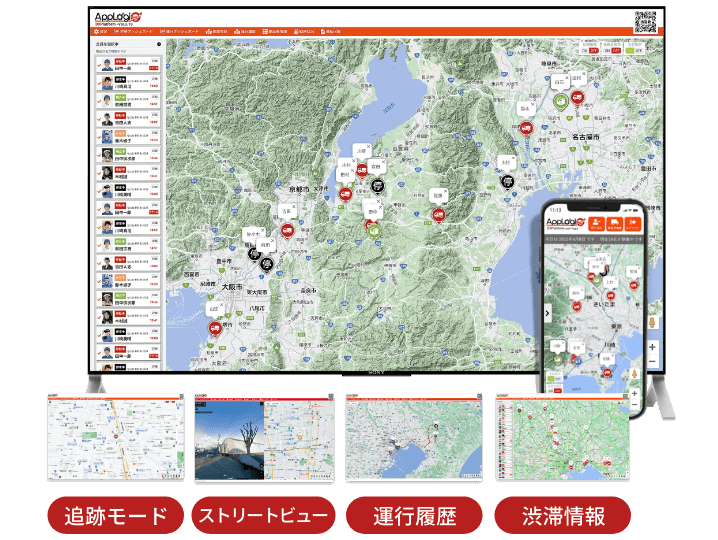The image size is (718, 540).
Task: Zoom in with the TV map plus button
Action: point(653,347)
